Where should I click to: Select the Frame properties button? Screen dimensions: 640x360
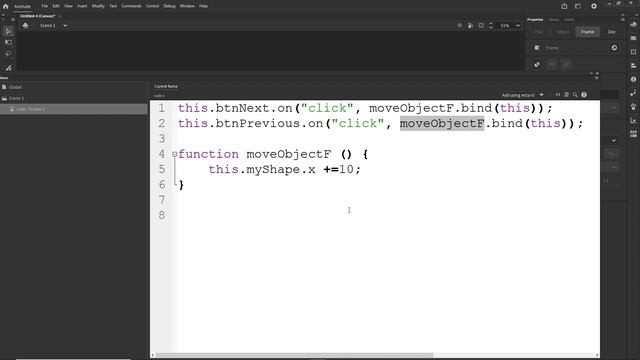click(x=588, y=32)
